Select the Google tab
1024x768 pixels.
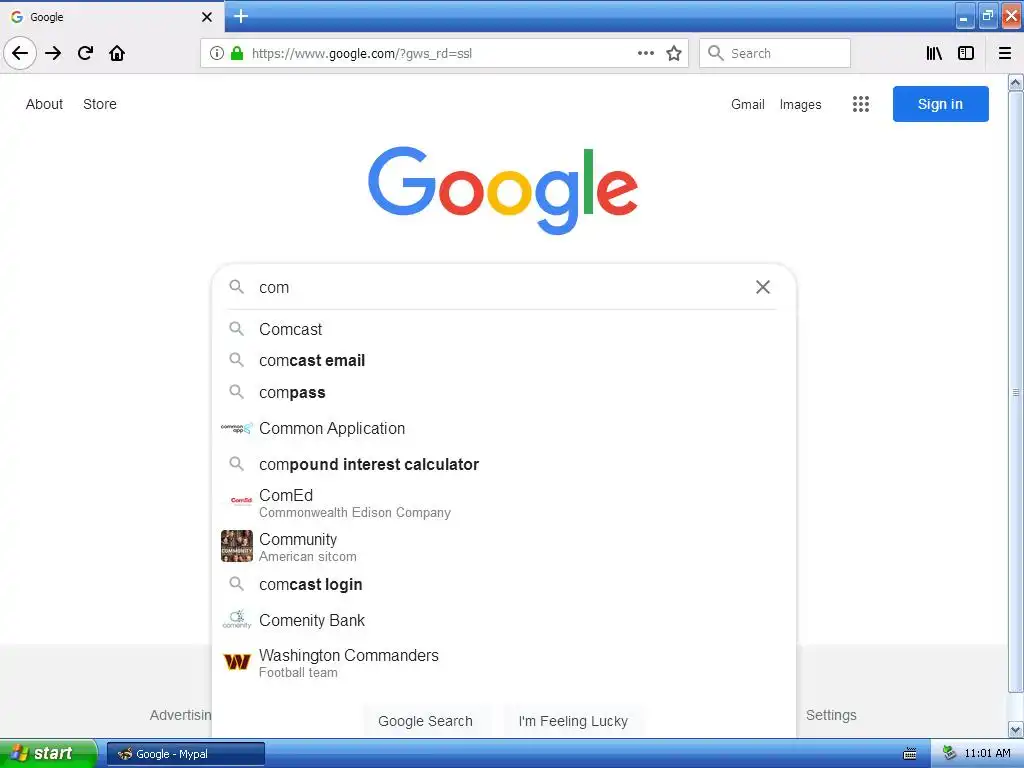coord(111,17)
